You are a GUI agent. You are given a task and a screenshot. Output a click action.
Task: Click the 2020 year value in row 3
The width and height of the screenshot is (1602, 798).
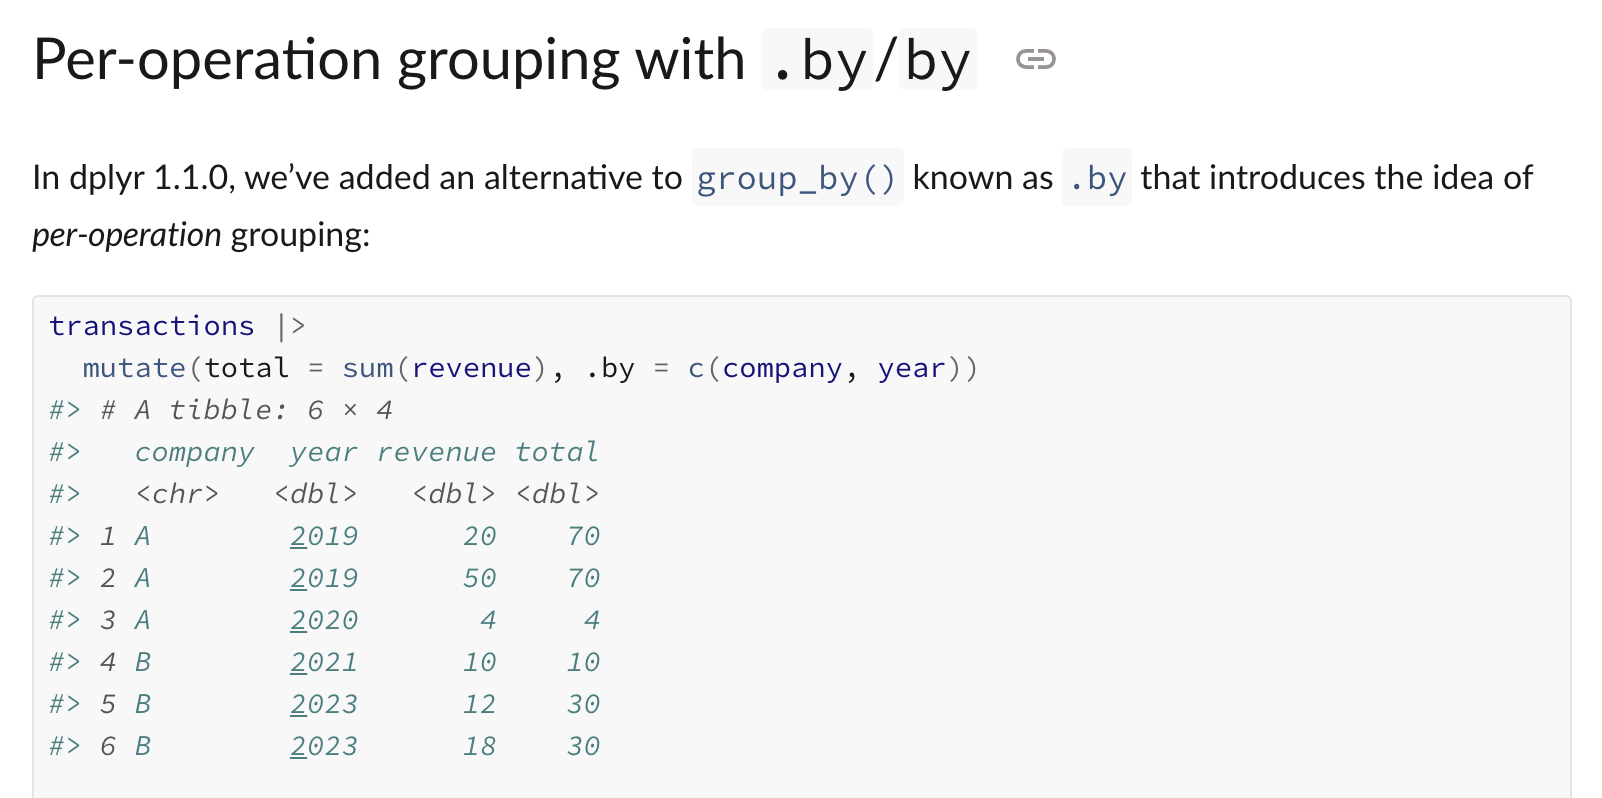coord(324,620)
